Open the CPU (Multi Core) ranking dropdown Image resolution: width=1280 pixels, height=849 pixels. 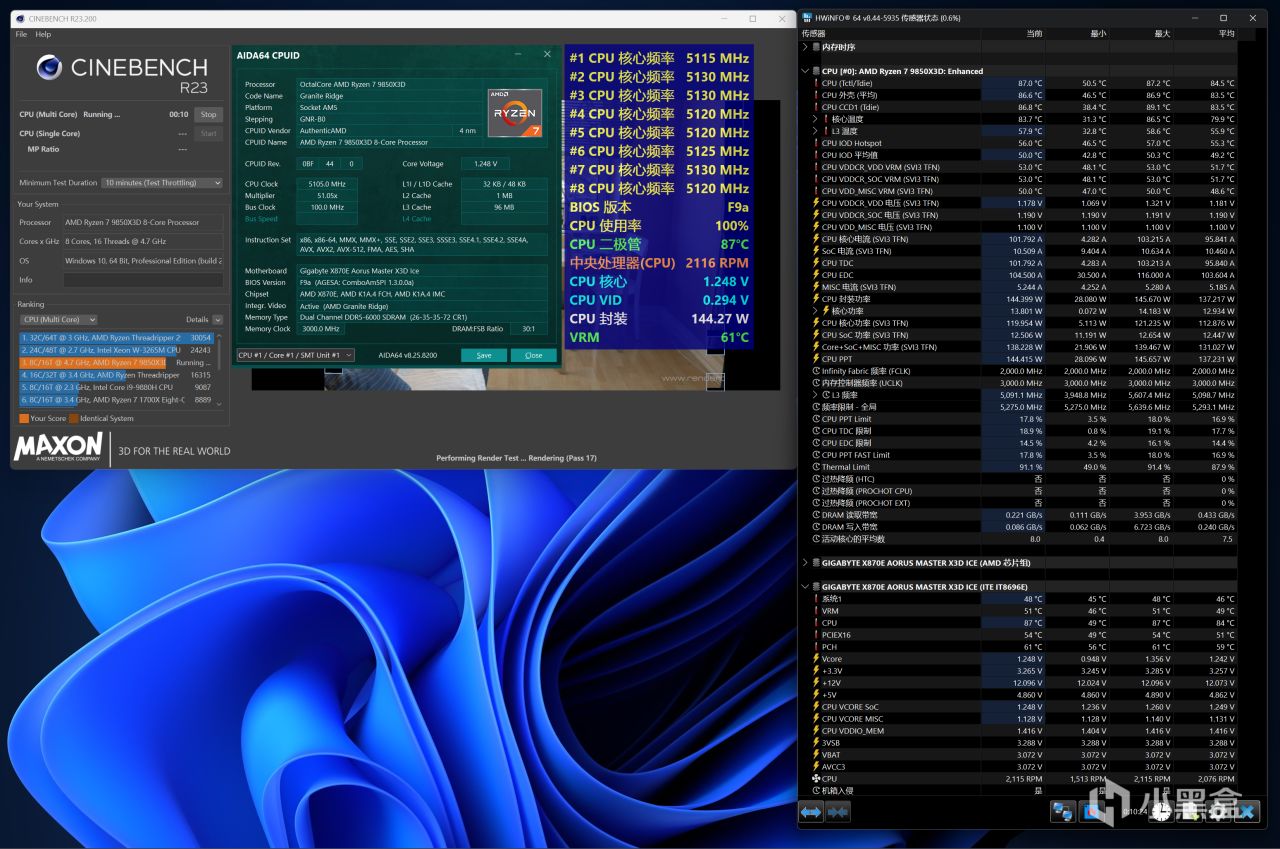click(x=59, y=320)
